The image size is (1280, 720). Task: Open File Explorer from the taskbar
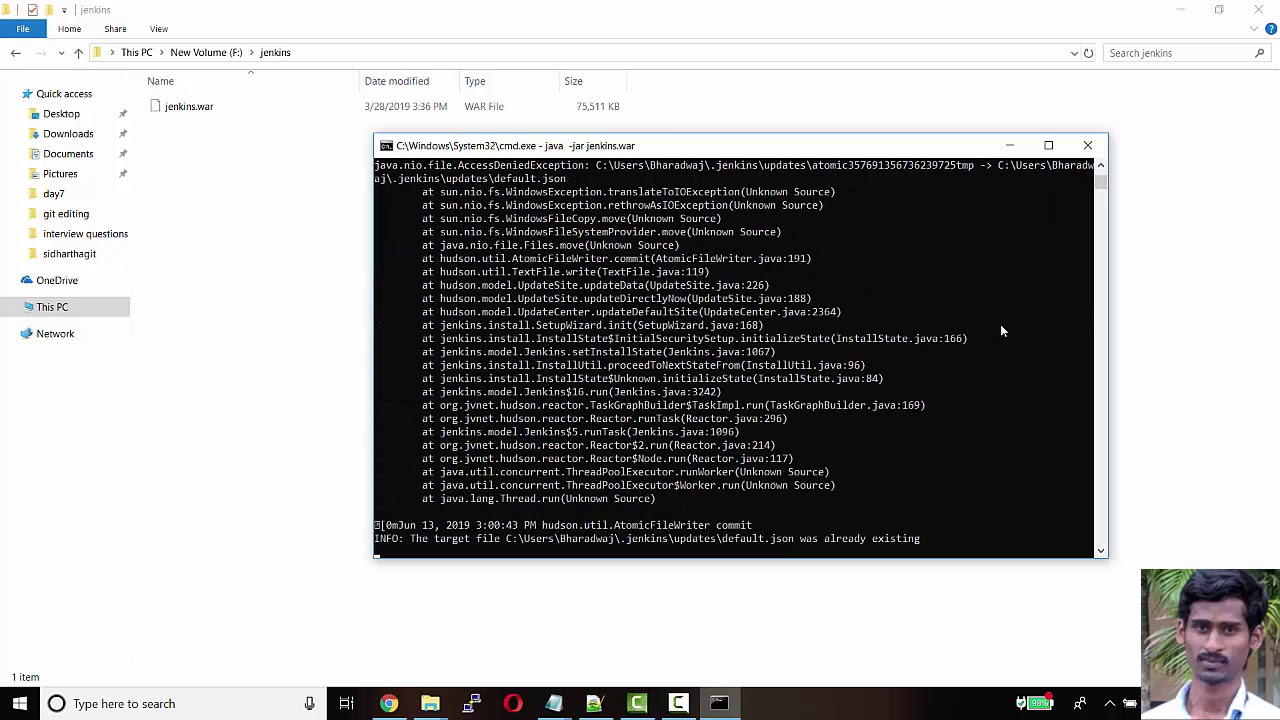pyautogui.click(x=430, y=703)
